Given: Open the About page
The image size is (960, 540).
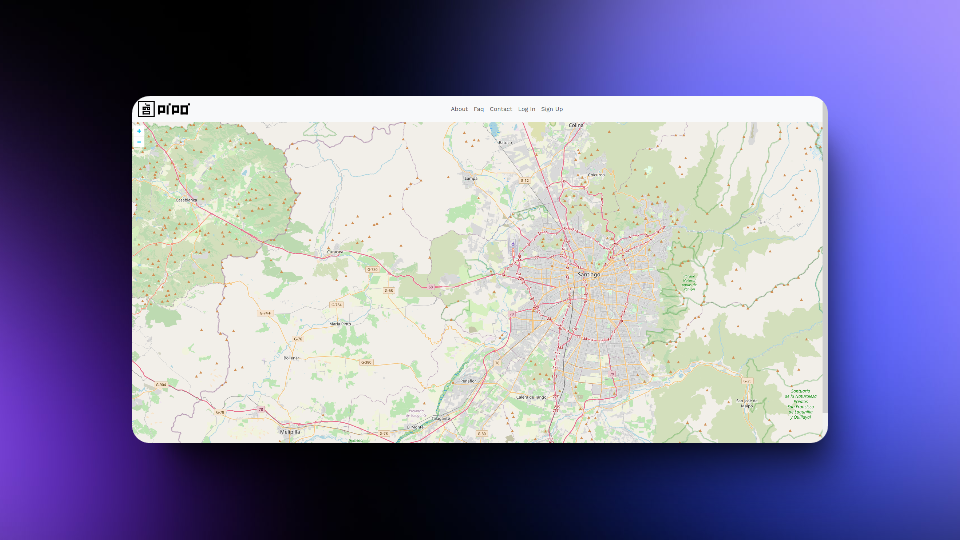Looking at the screenshot, I should 459,109.
